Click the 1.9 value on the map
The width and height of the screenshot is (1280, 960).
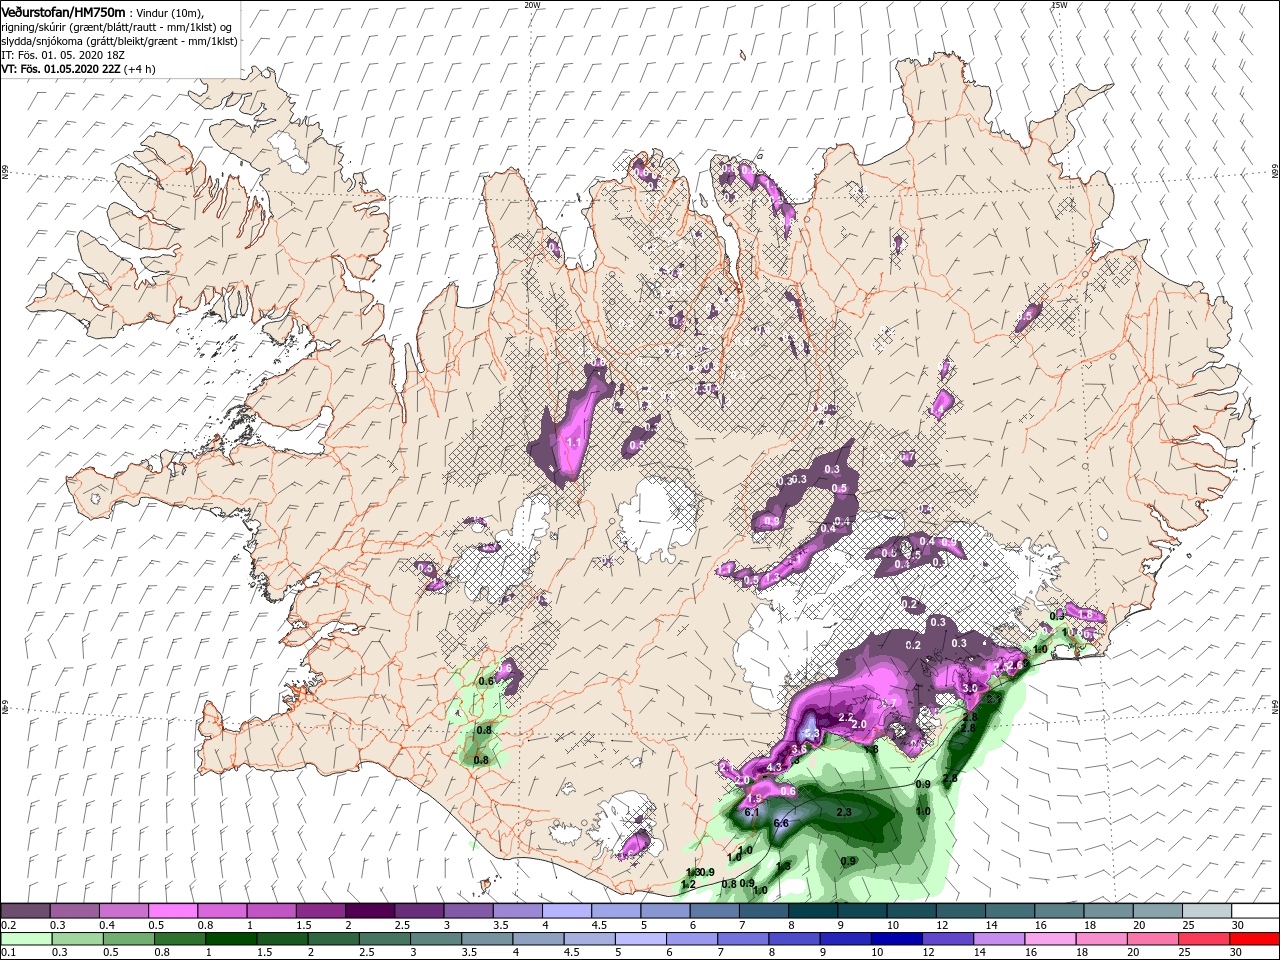click(754, 799)
